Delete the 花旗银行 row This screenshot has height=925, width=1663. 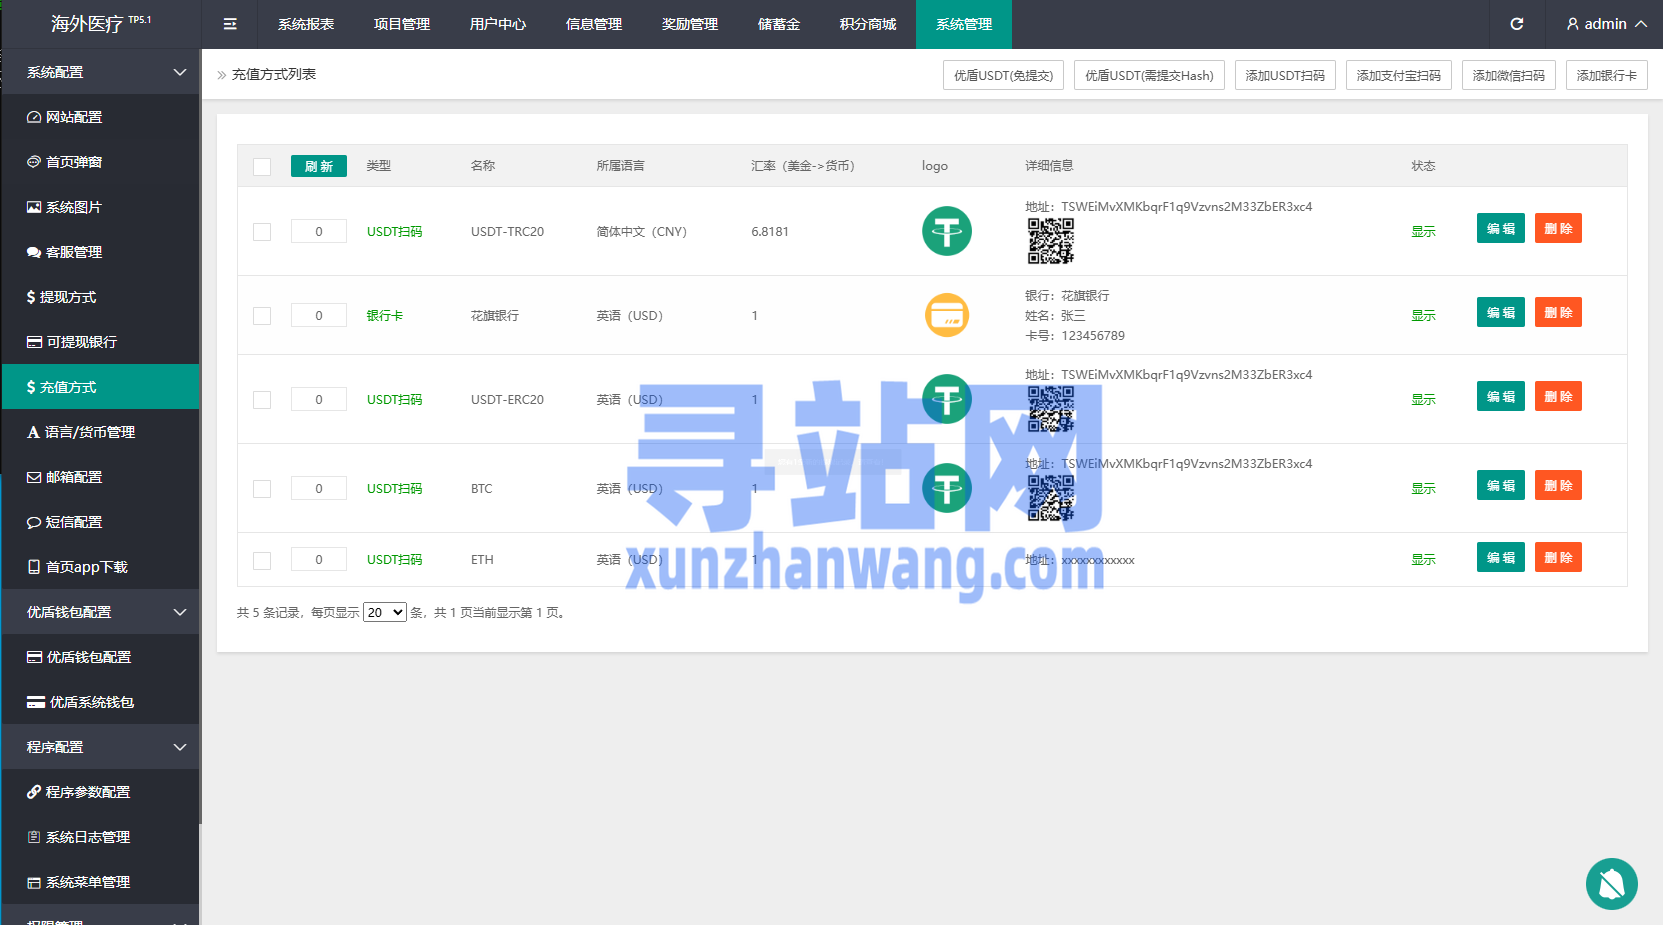point(1558,312)
